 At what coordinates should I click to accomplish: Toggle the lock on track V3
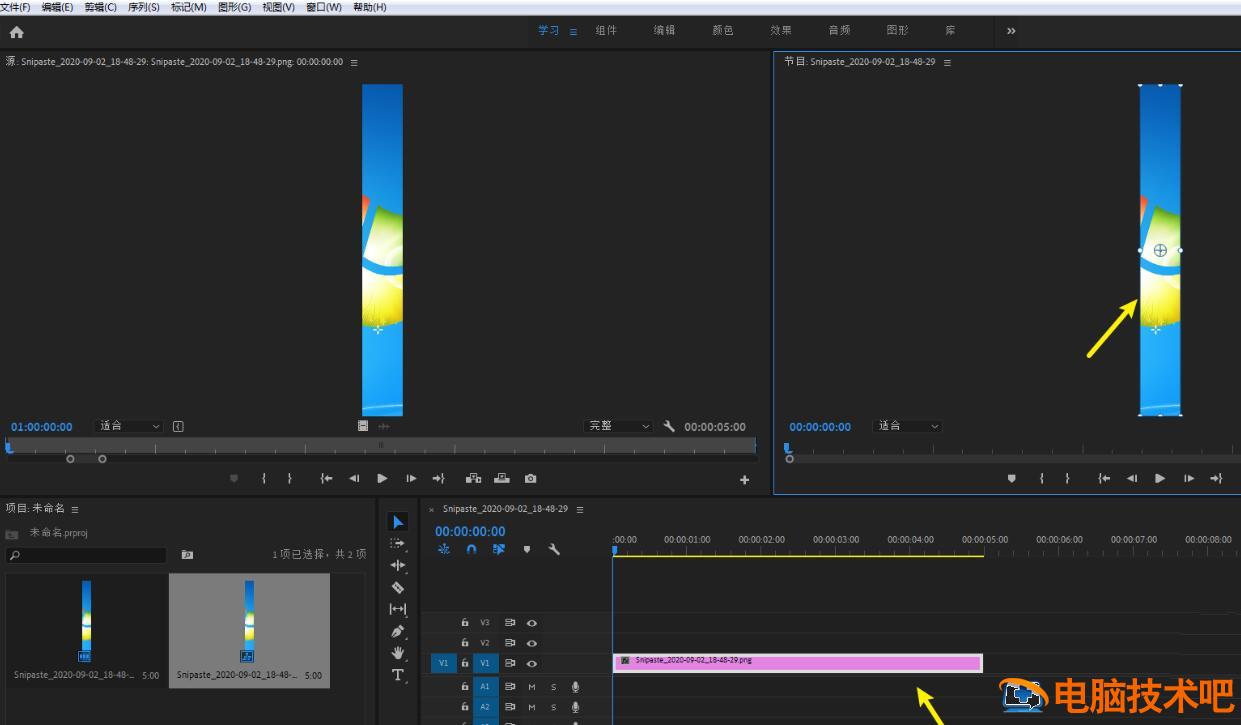[464, 623]
